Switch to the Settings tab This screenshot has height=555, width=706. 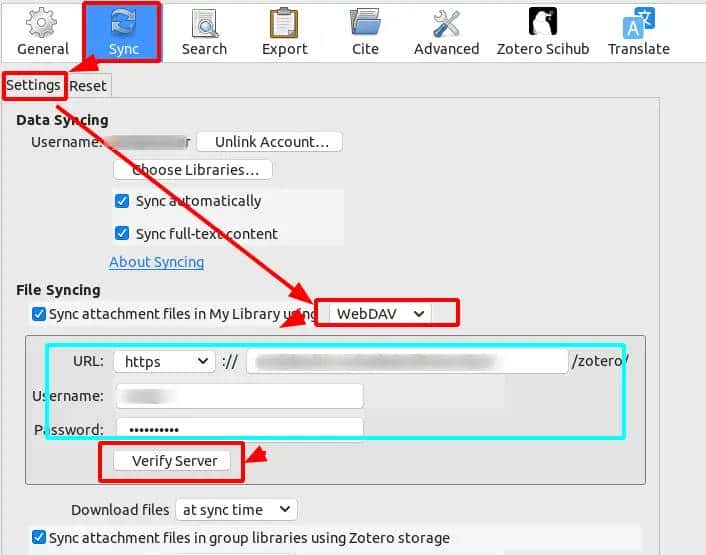click(x=33, y=86)
